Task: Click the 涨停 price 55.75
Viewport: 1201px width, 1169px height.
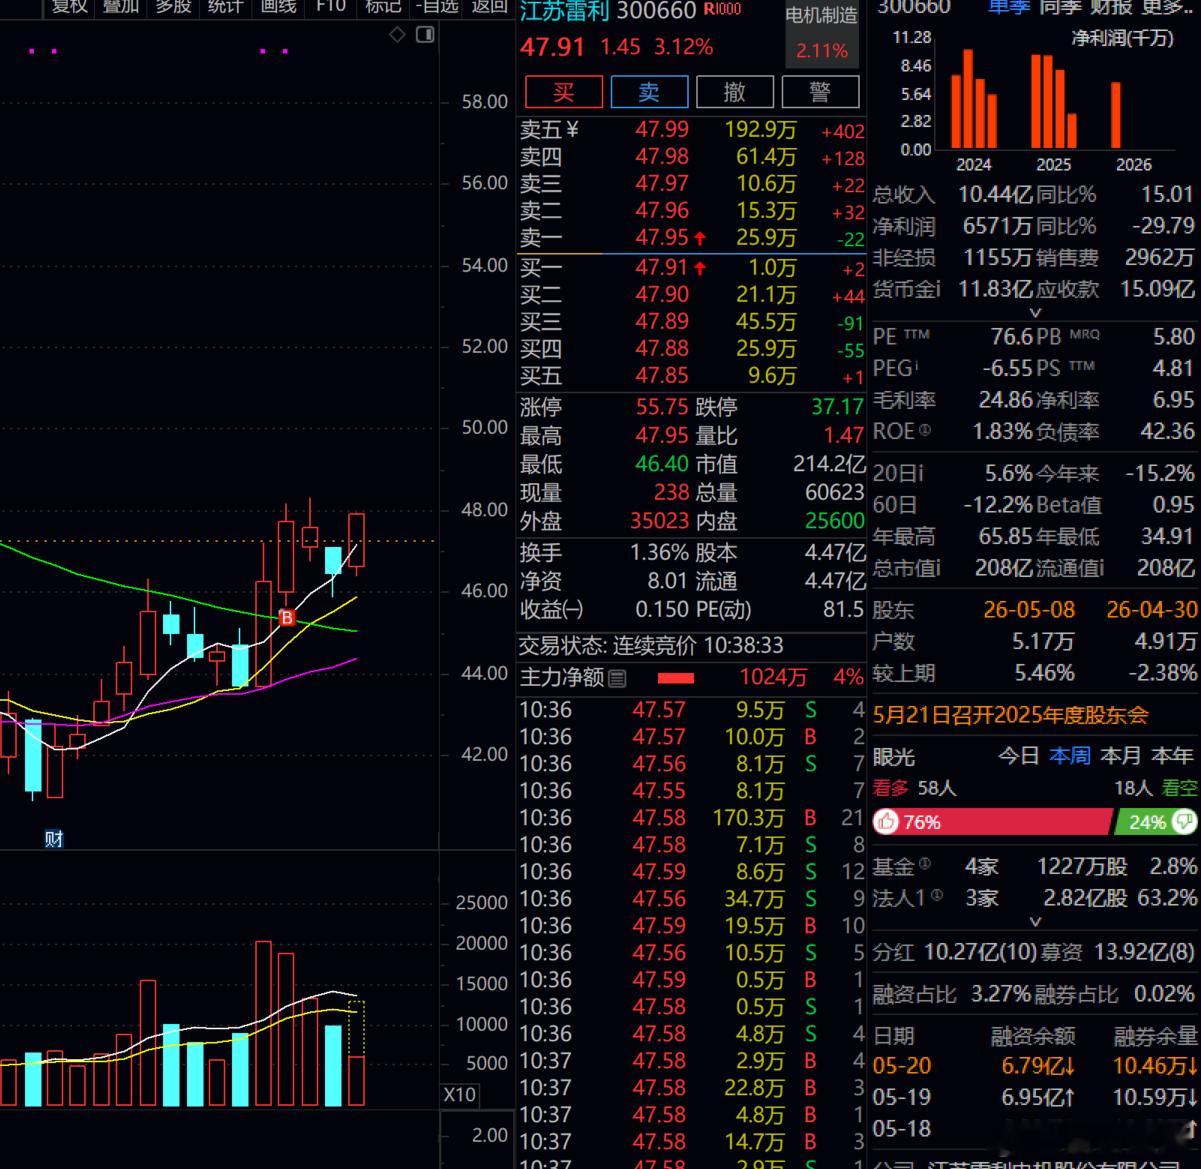Action: pos(662,407)
